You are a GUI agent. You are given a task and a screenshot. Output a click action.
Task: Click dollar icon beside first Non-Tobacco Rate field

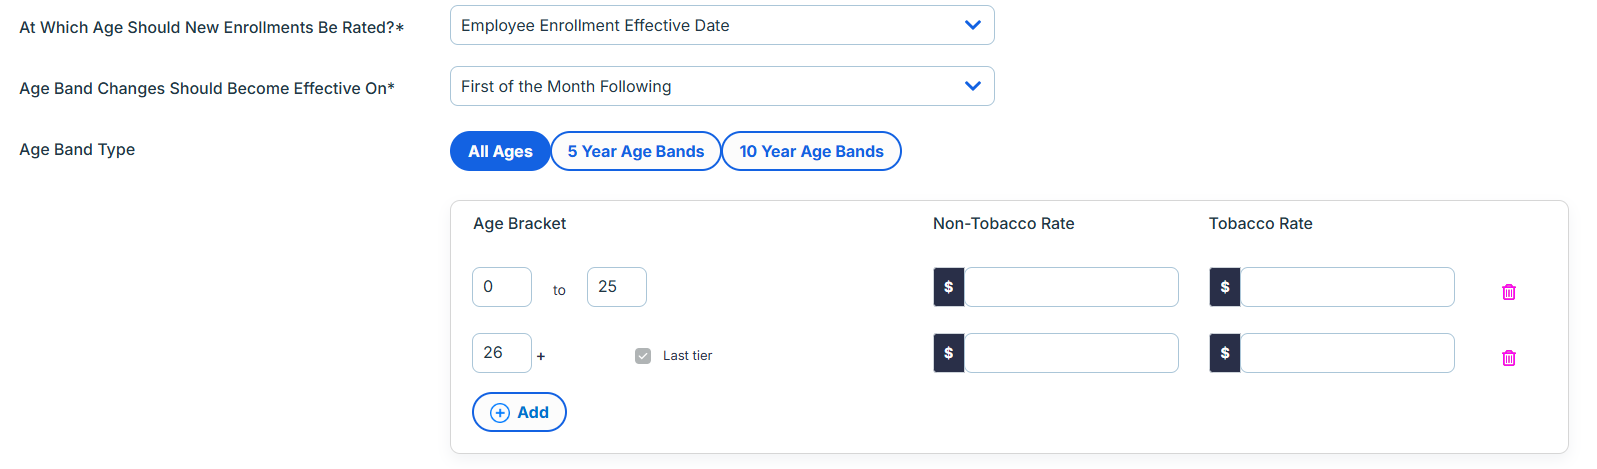pos(949,287)
